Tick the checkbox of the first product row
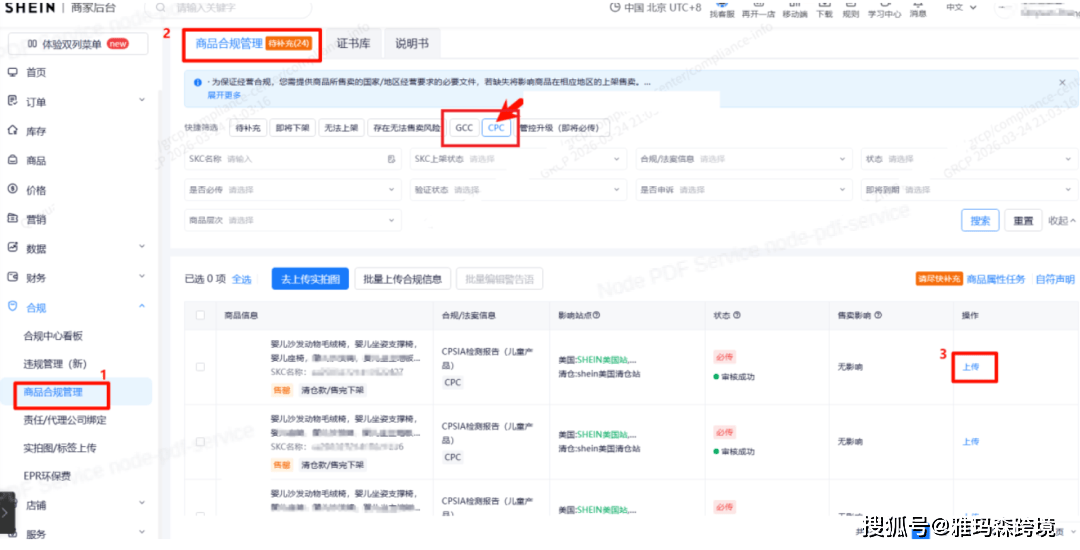Image resolution: width=1080 pixels, height=550 pixels. pos(200,367)
